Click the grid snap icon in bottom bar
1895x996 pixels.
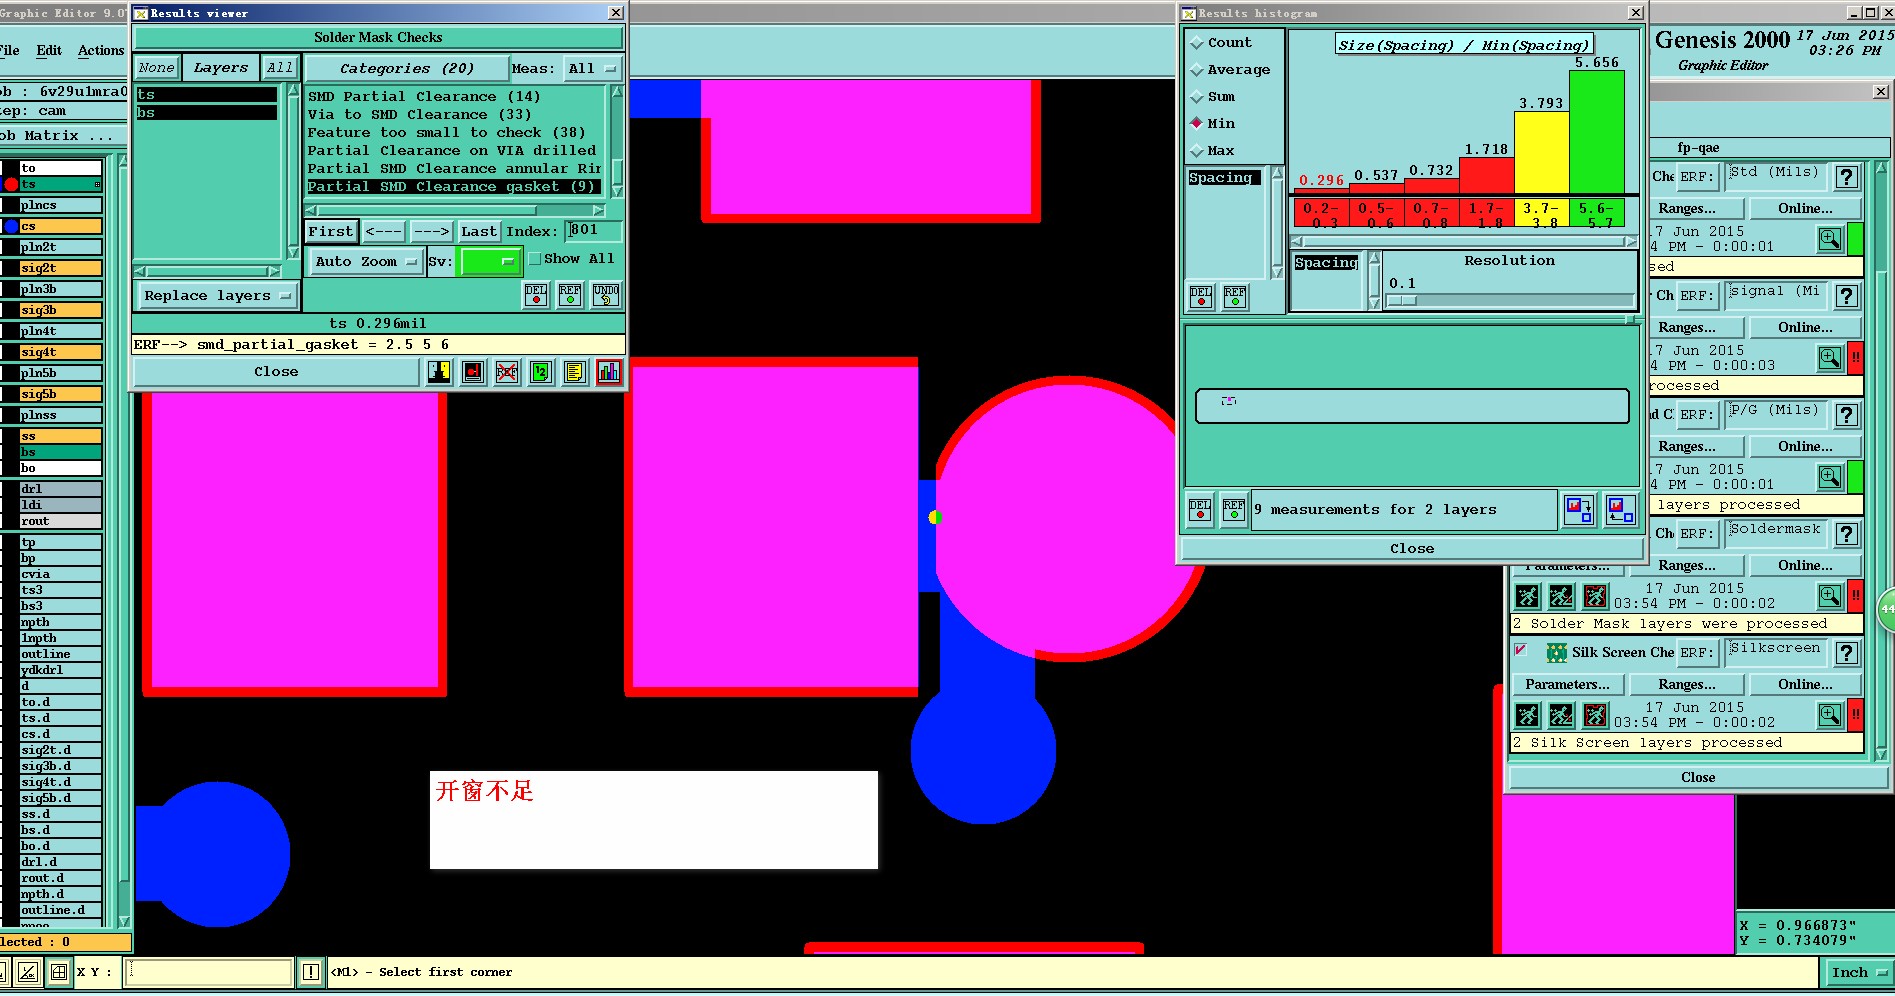click(x=59, y=972)
